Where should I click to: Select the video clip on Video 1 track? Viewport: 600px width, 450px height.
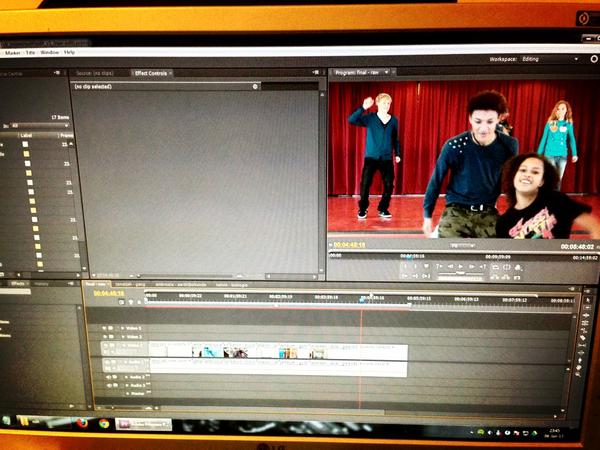(278, 351)
